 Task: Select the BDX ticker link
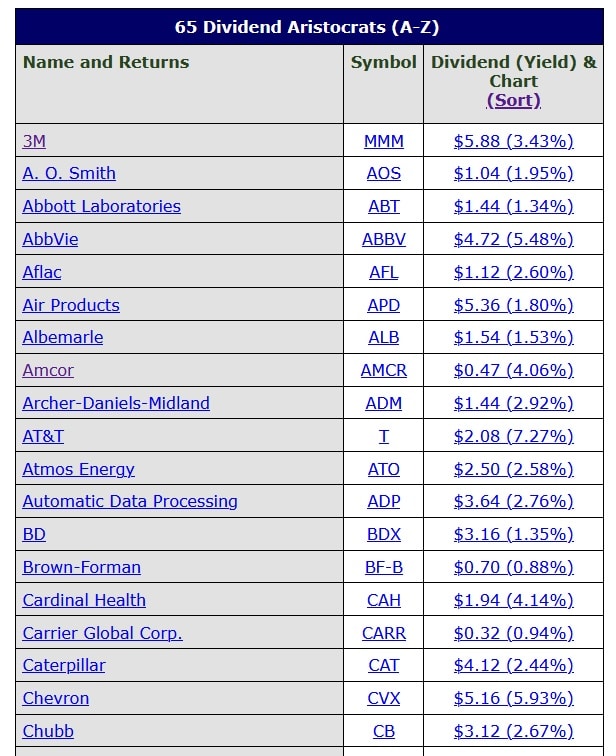pyautogui.click(x=384, y=534)
